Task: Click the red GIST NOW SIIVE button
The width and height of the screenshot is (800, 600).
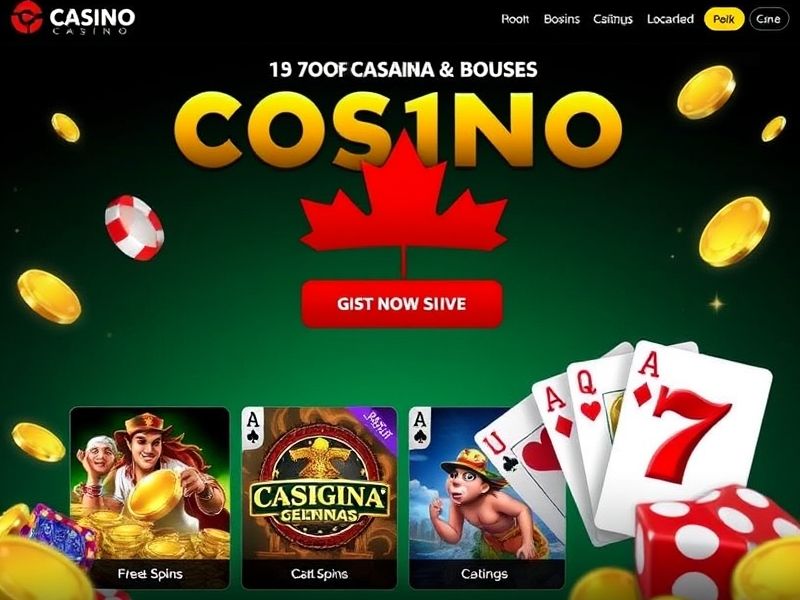Action: [x=402, y=304]
